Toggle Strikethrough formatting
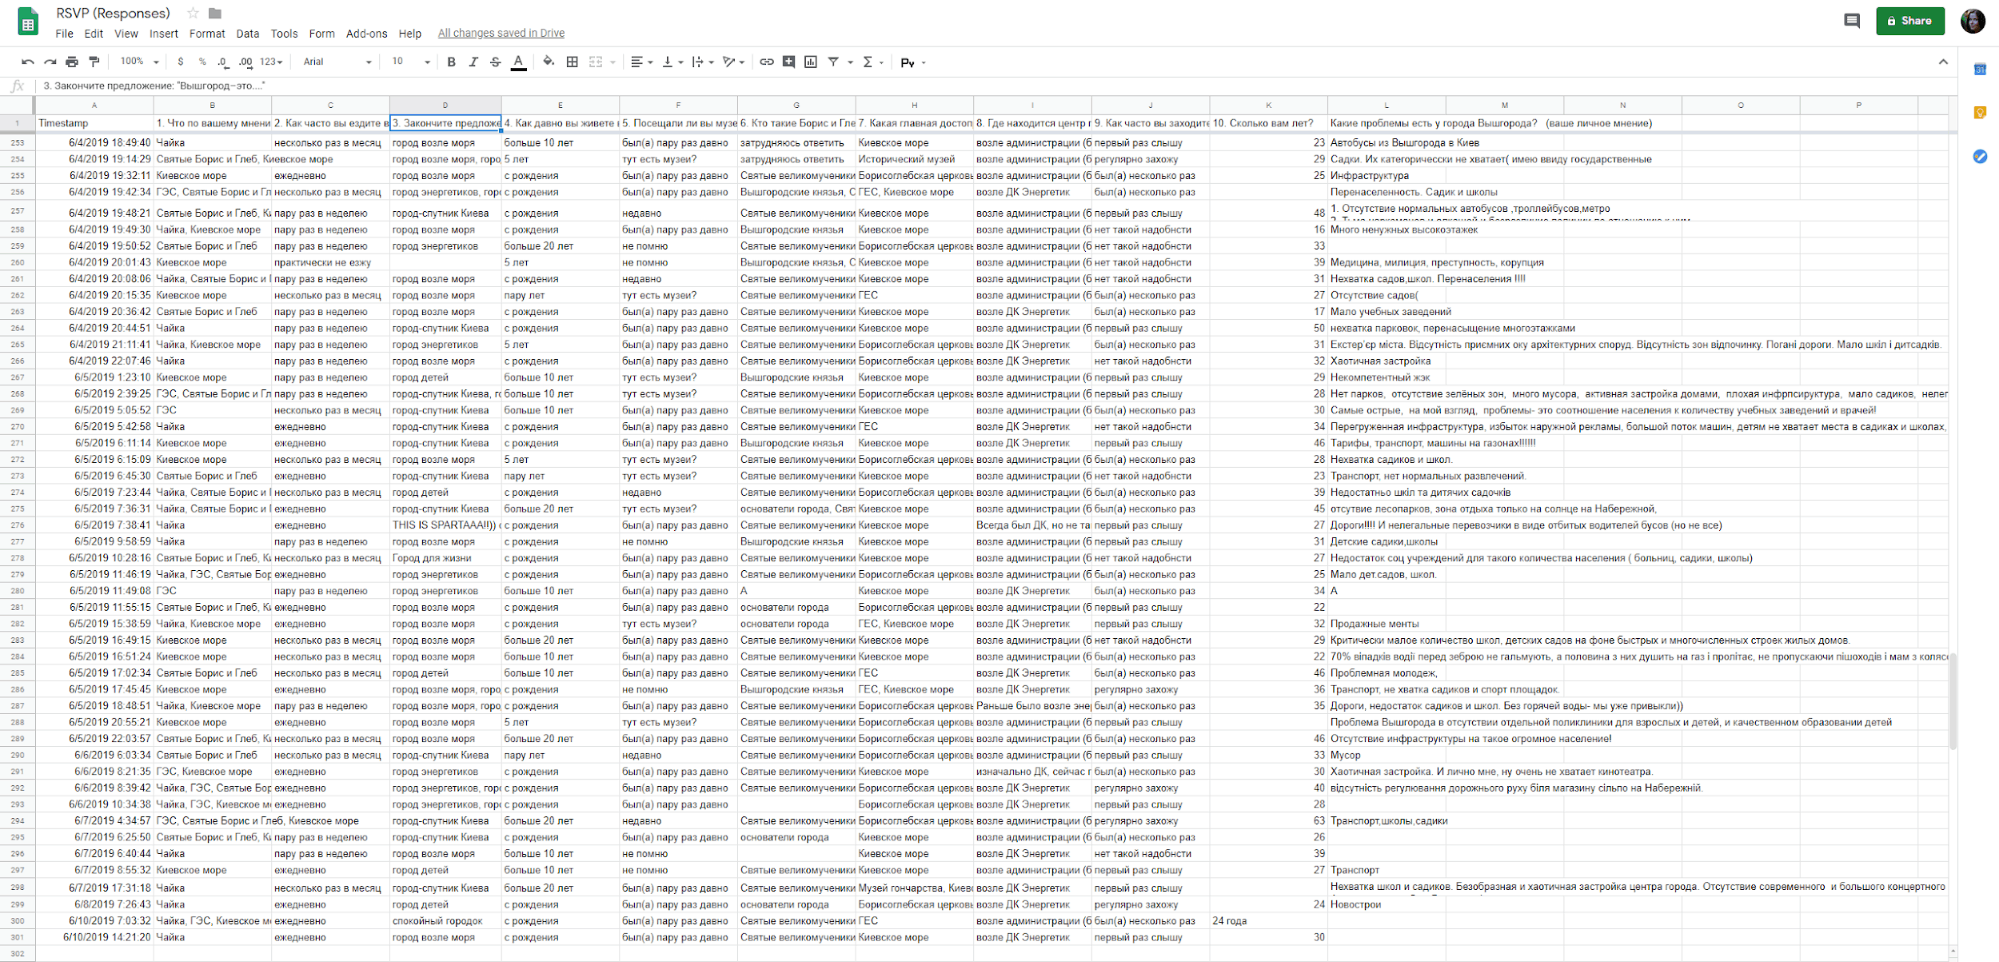The width and height of the screenshot is (1999, 962). pos(495,62)
